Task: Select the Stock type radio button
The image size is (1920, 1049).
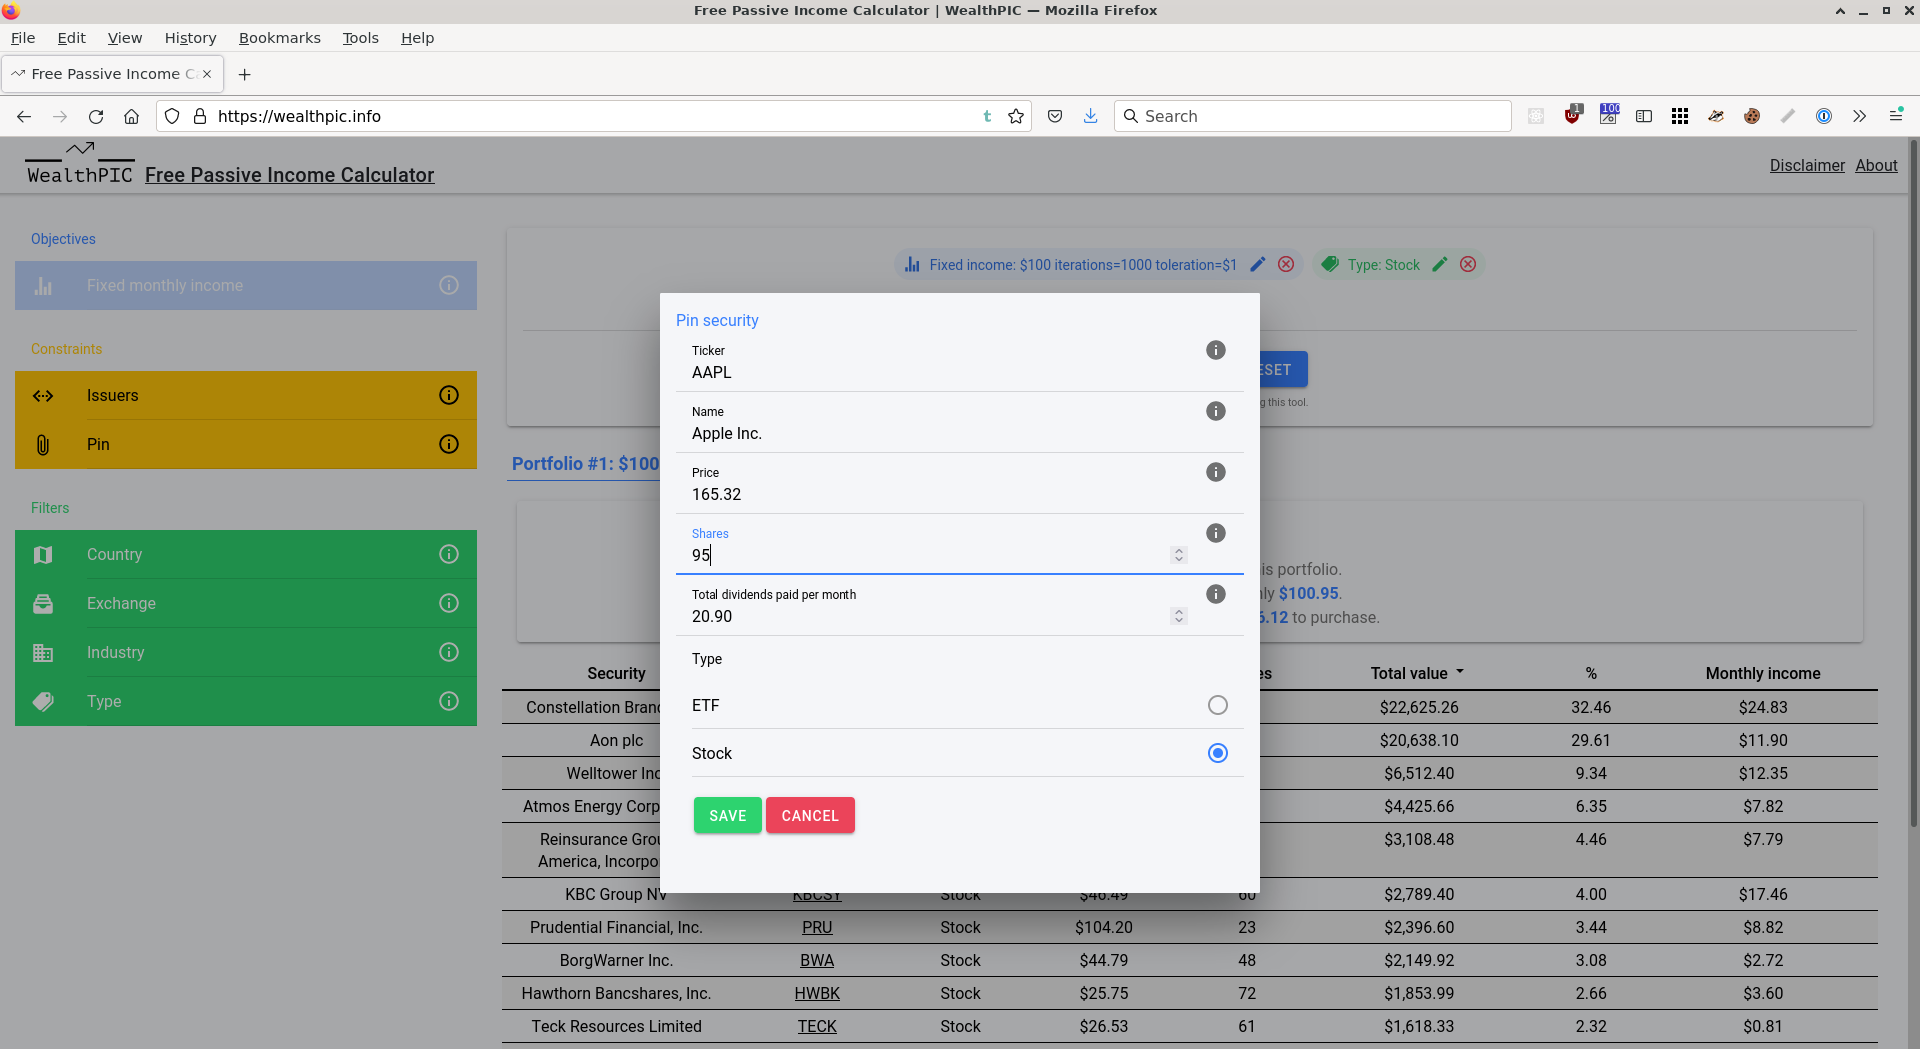Action: click(x=1217, y=753)
